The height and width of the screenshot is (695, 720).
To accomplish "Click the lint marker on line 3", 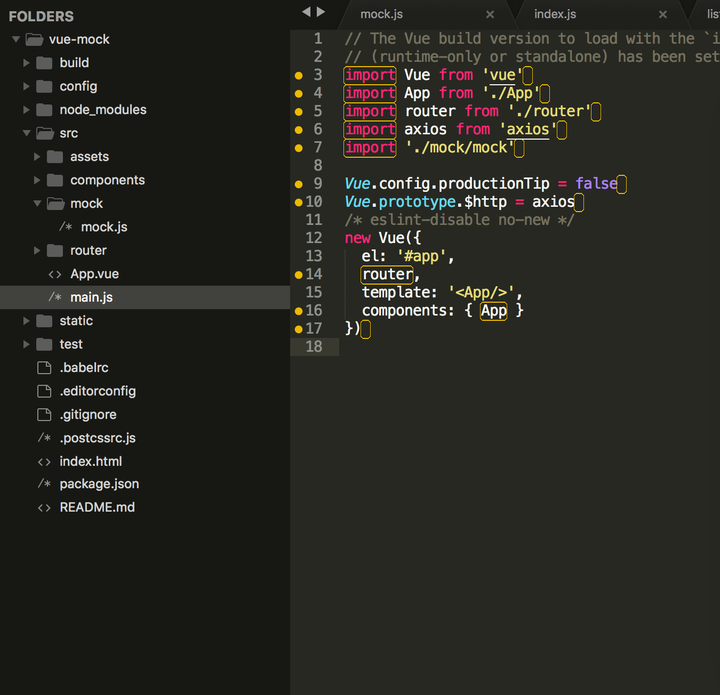I will pos(298,75).
